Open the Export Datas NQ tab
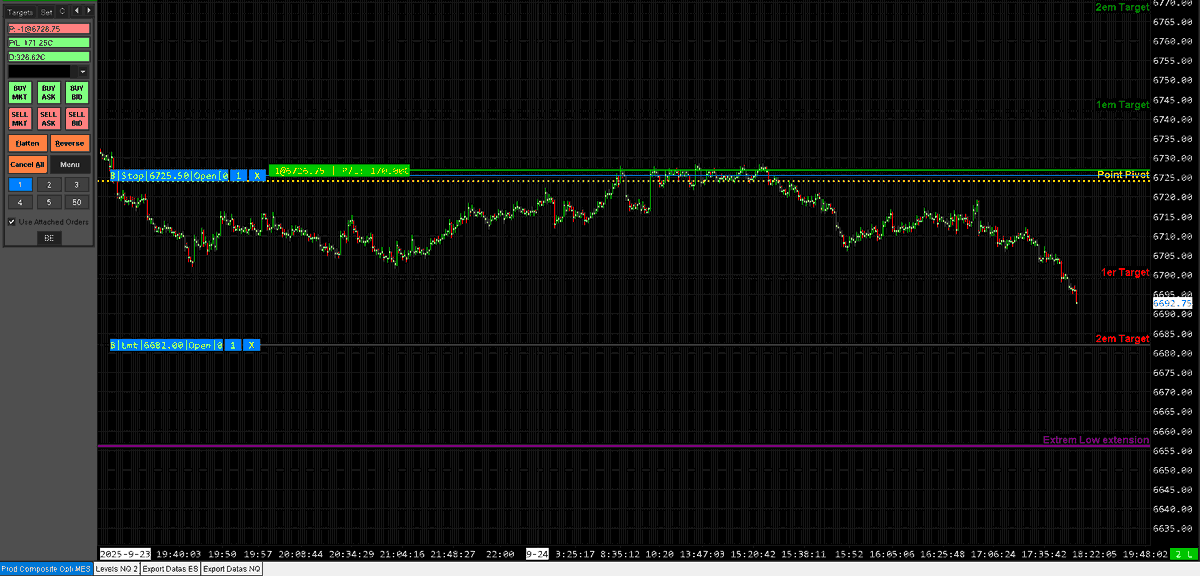 (232, 569)
